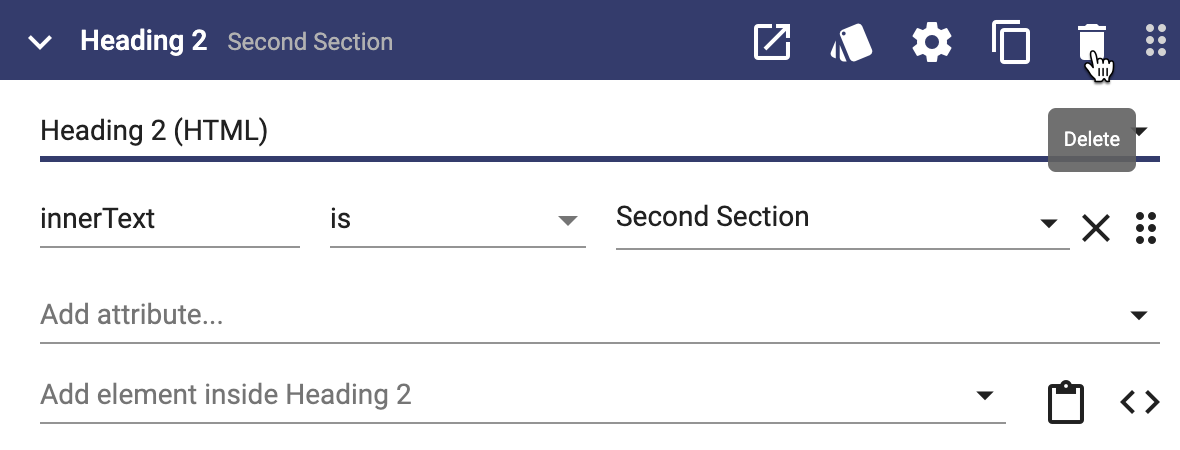Collapse the Heading 2 section chevron
The image size is (1180, 450).
(x=39, y=42)
